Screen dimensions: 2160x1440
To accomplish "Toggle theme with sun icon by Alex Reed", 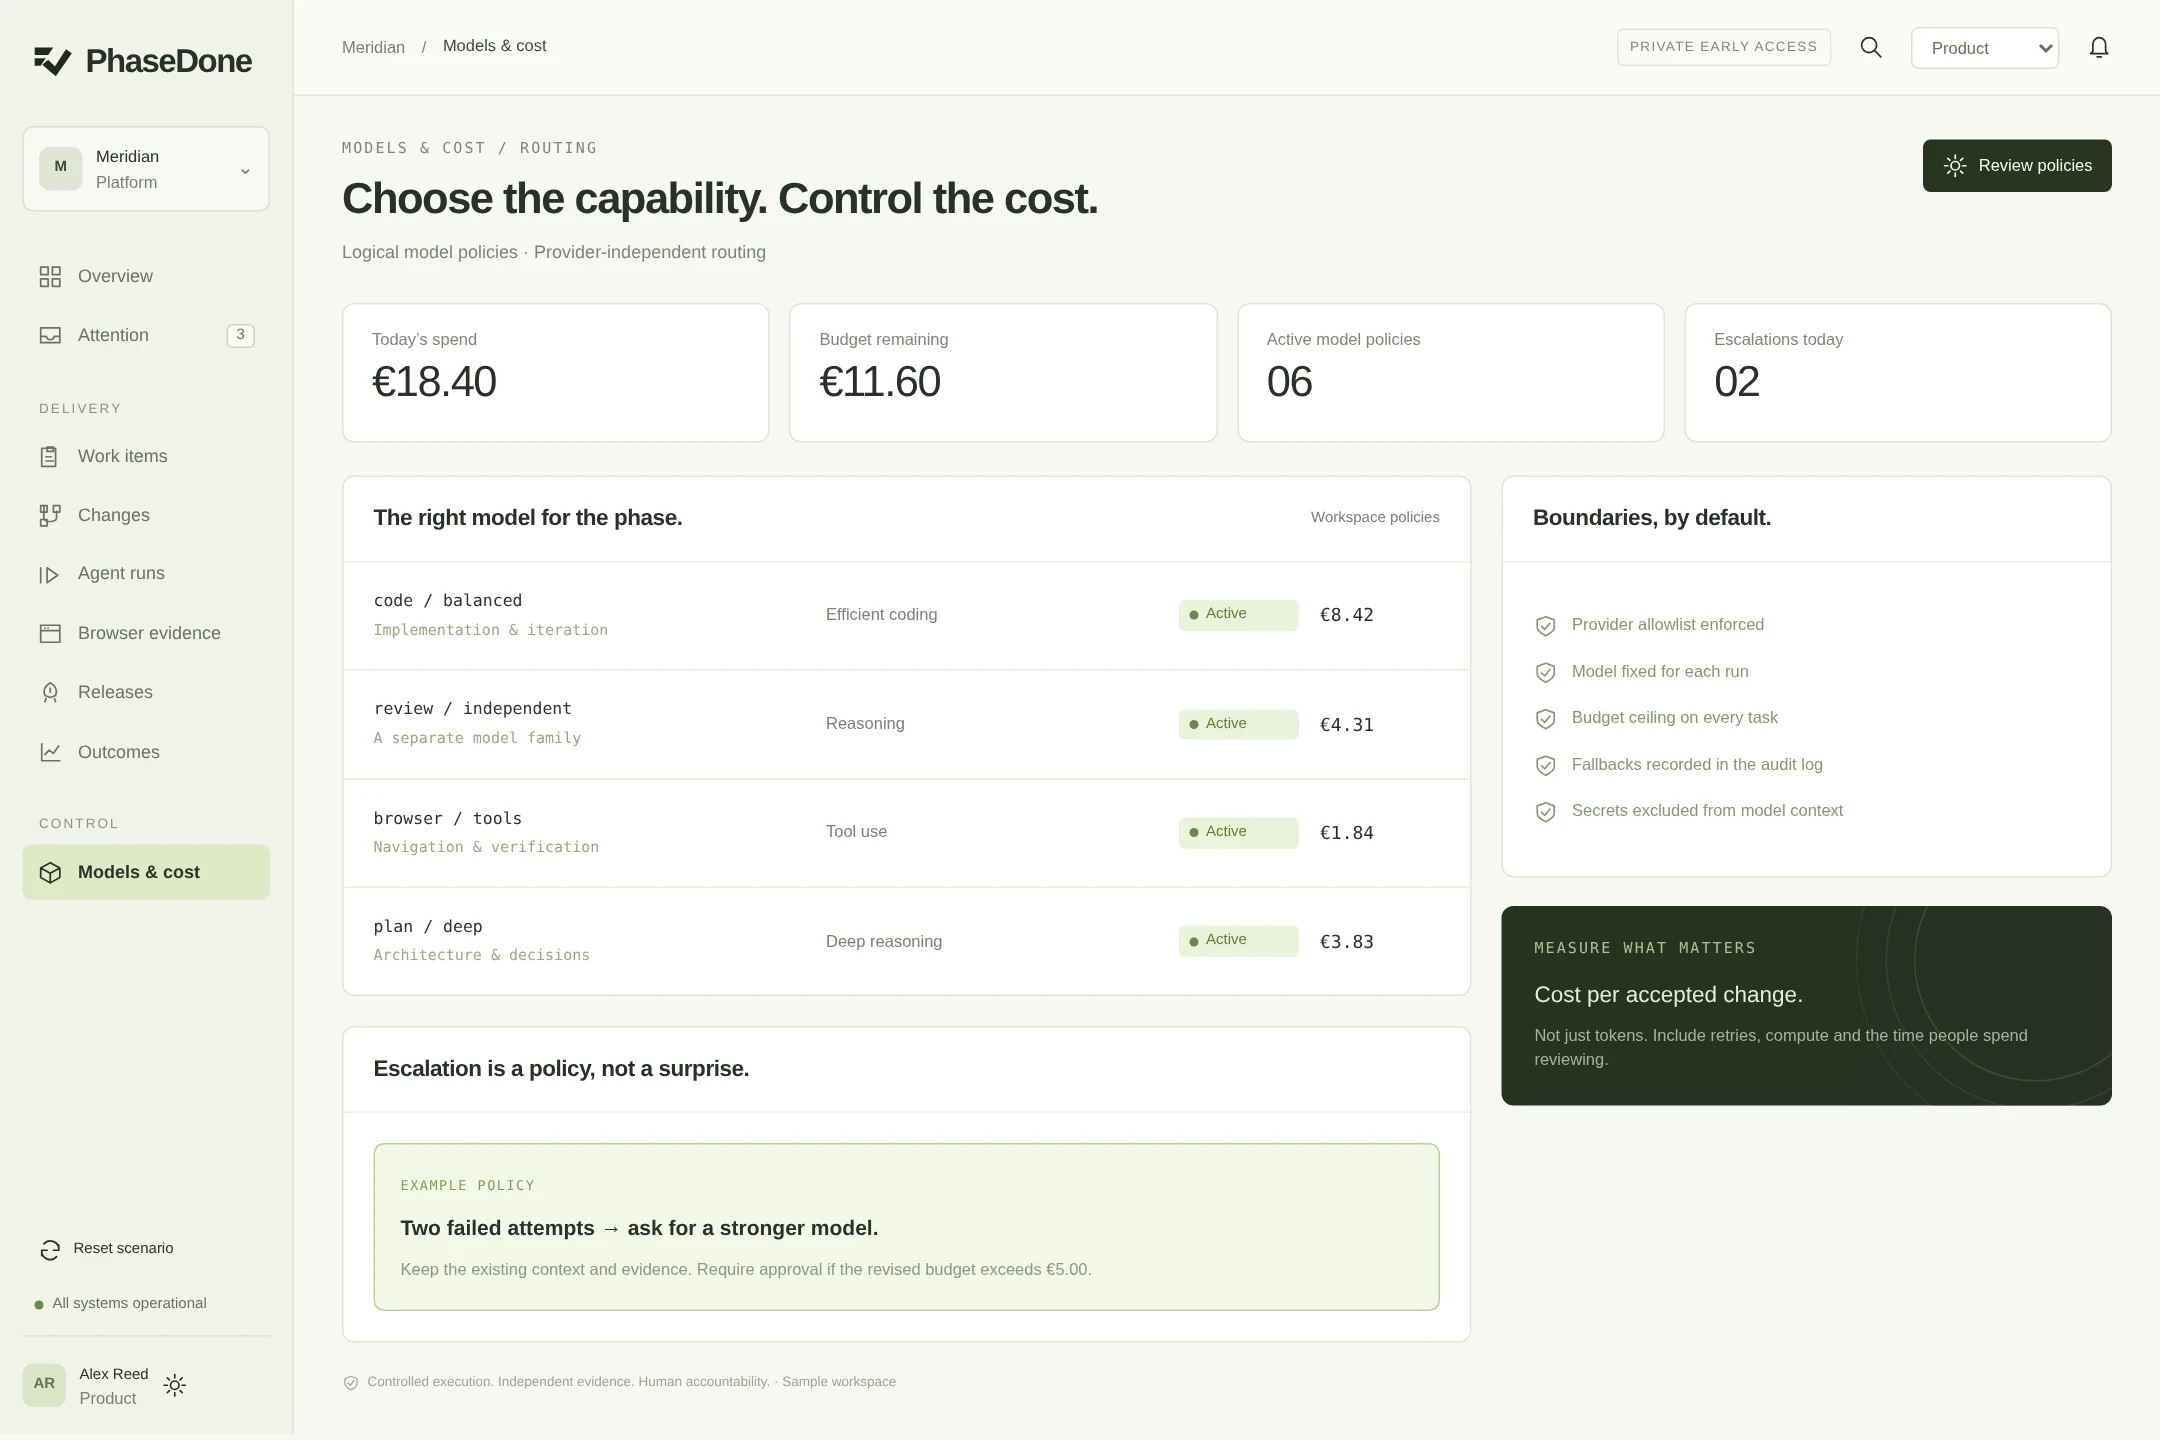I will tap(175, 1386).
